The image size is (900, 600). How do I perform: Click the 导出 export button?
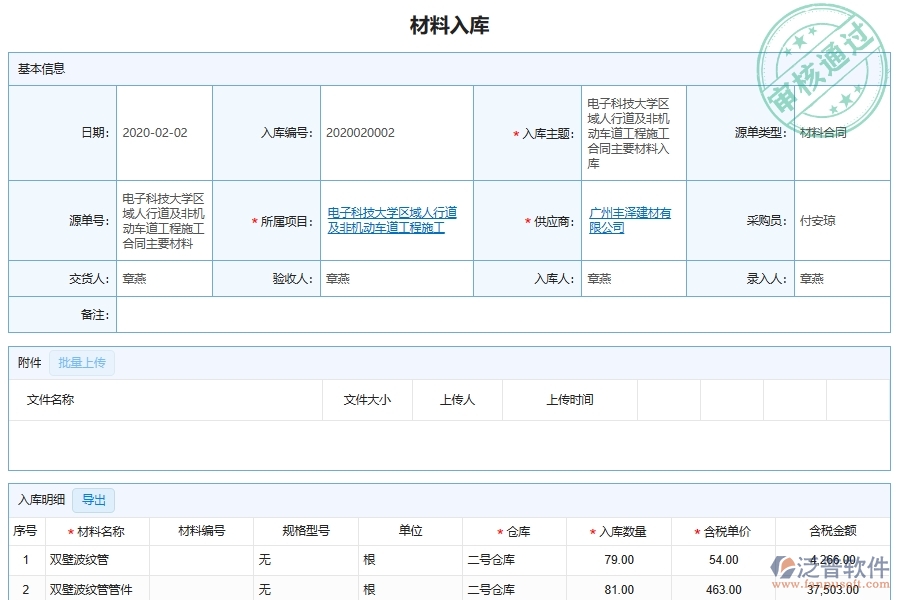(x=93, y=500)
